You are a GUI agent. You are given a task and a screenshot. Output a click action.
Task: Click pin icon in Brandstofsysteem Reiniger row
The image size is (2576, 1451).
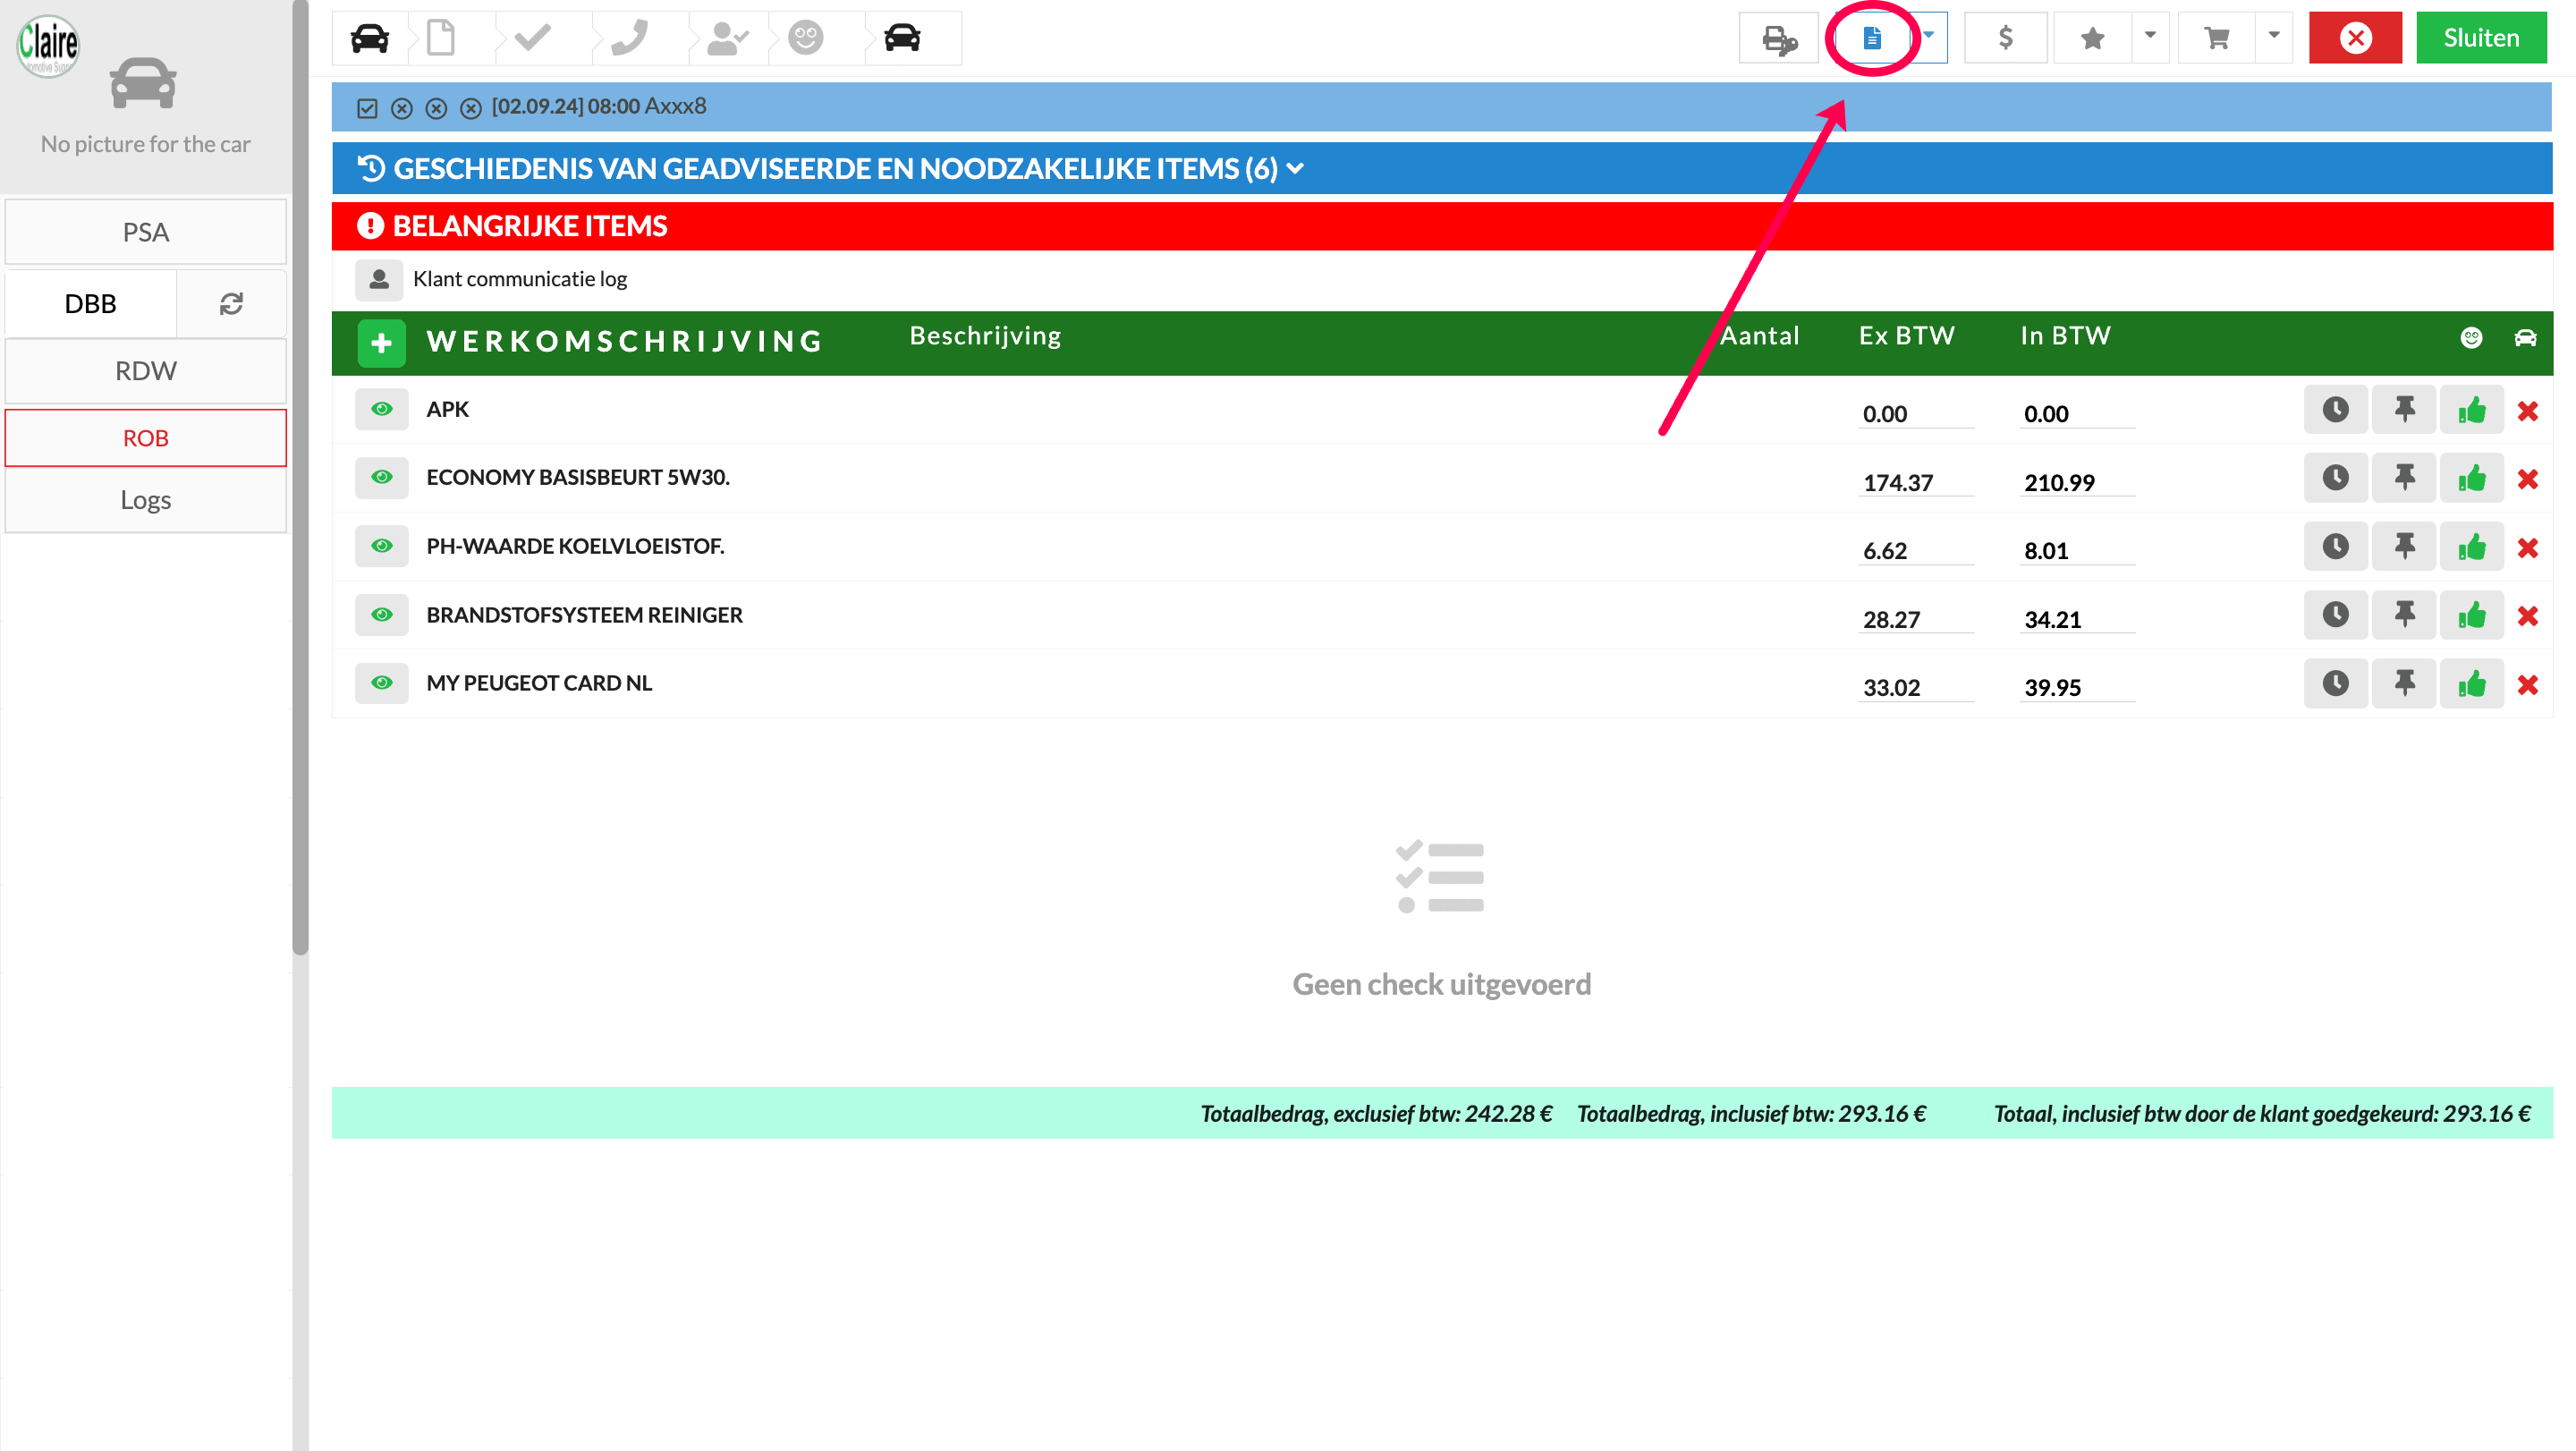2404,615
